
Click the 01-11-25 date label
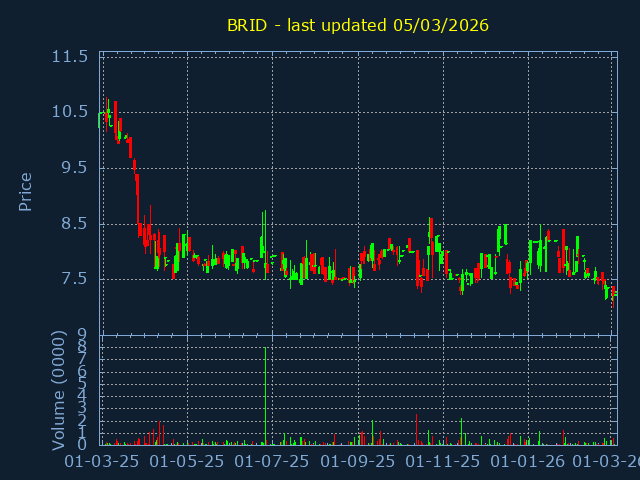click(x=442, y=462)
